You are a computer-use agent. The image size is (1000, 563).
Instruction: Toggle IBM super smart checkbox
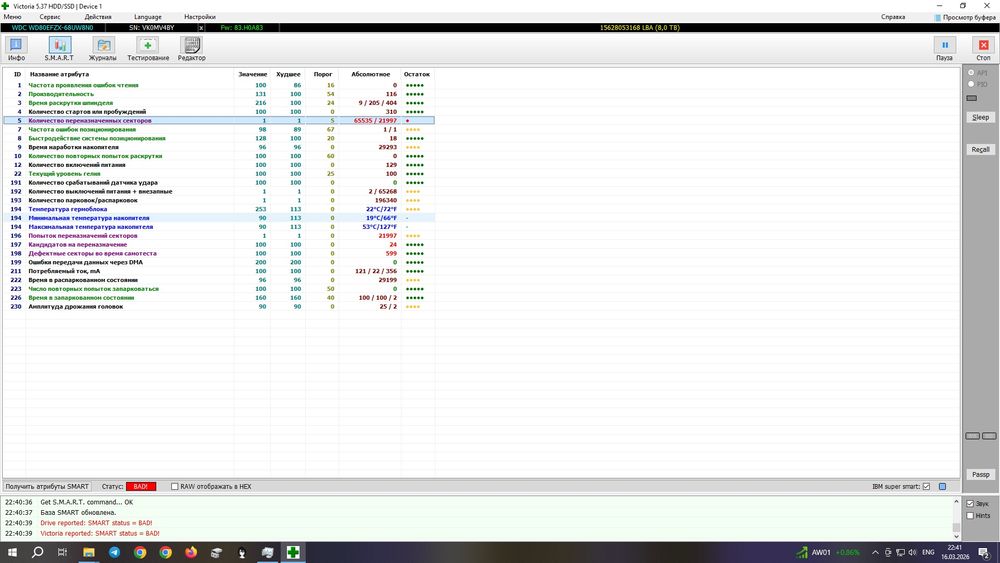point(926,486)
